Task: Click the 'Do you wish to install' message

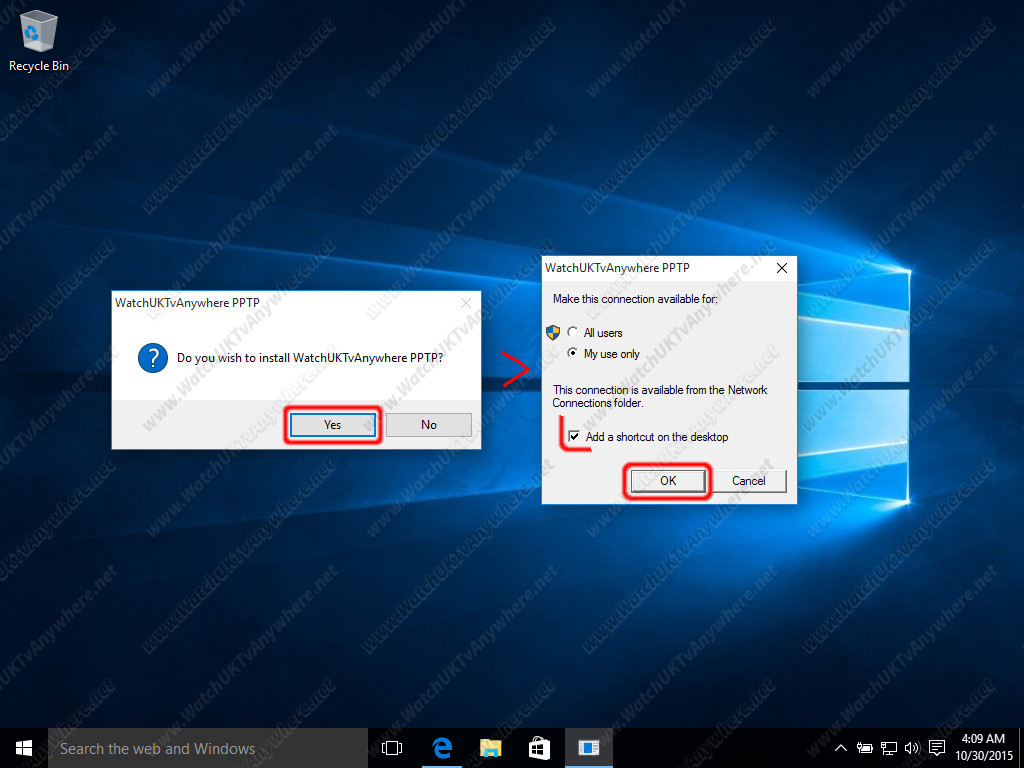Action: tap(310, 358)
